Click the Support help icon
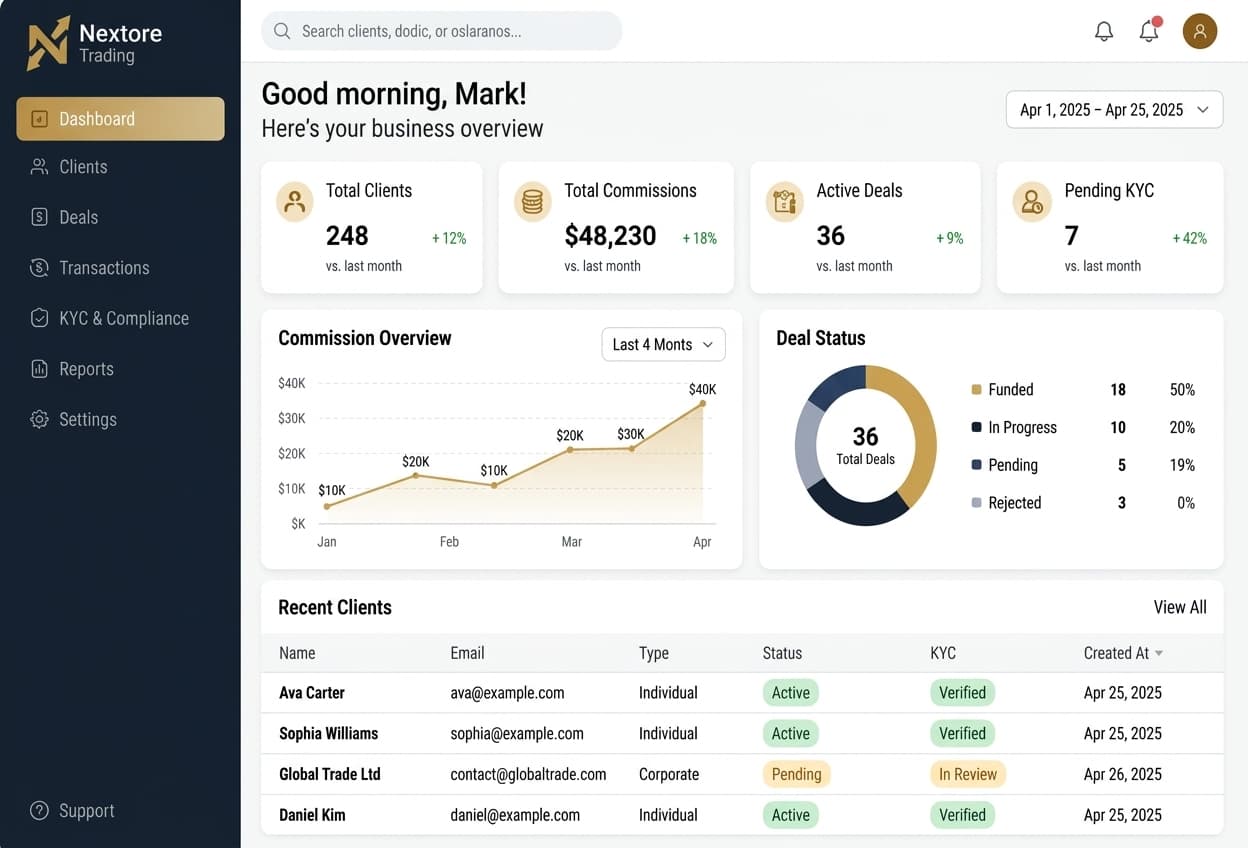1248x848 pixels. (x=40, y=811)
